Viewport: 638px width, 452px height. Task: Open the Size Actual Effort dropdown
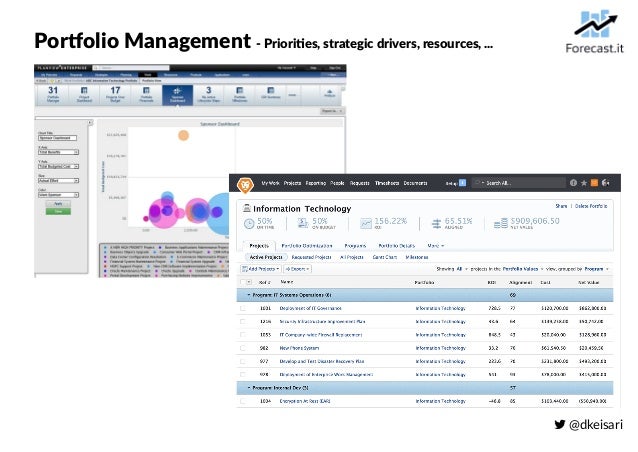coord(58,181)
